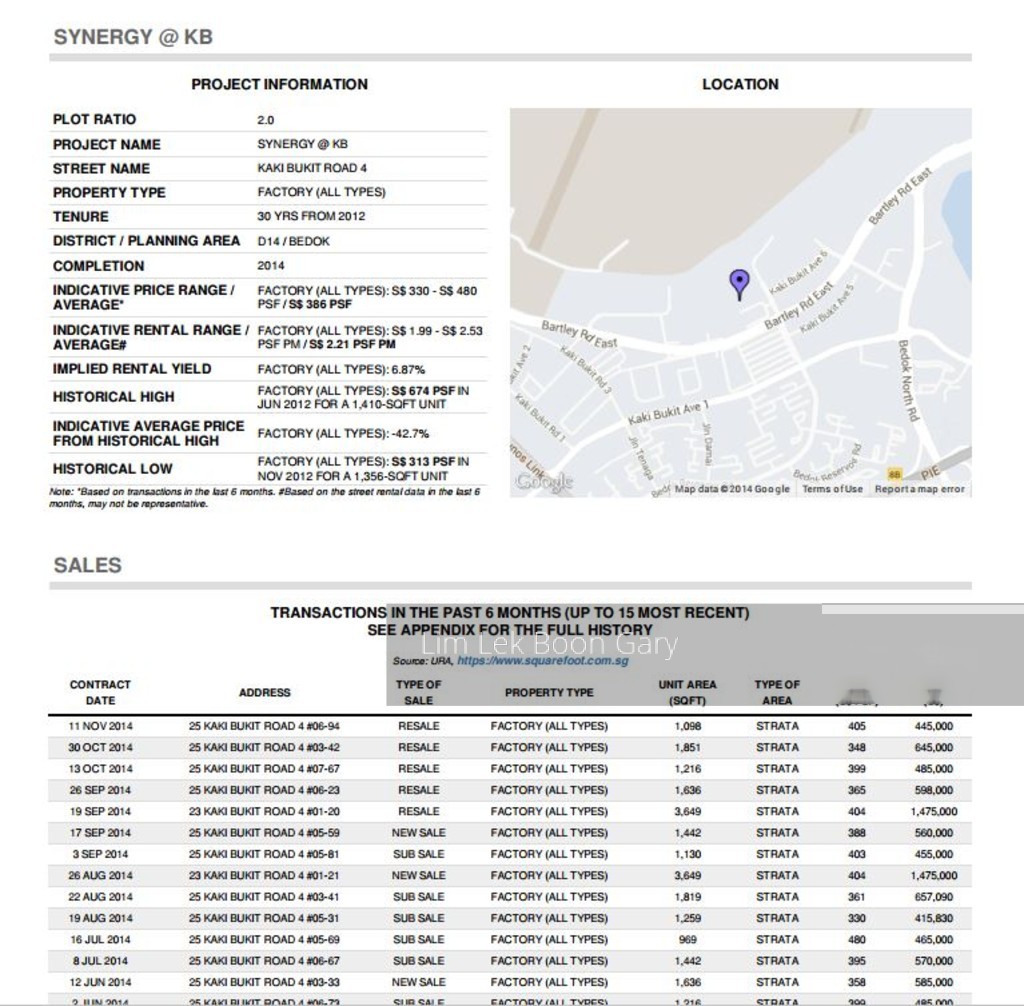Select address 25 KAKI BUKIT ROAD 4 #06-23
This screenshot has height=1006, width=1024.
264,790
